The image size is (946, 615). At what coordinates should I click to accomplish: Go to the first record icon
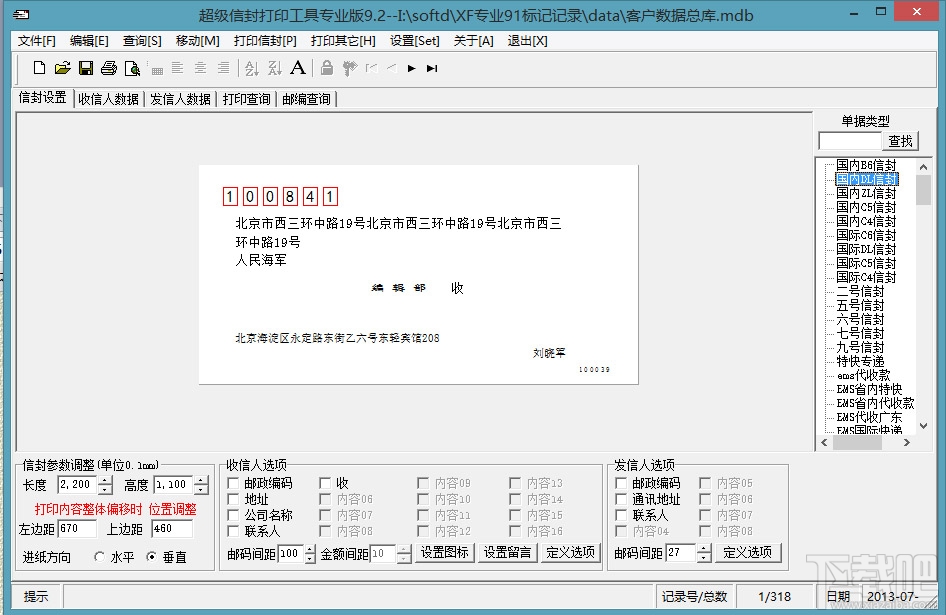(x=372, y=68)
